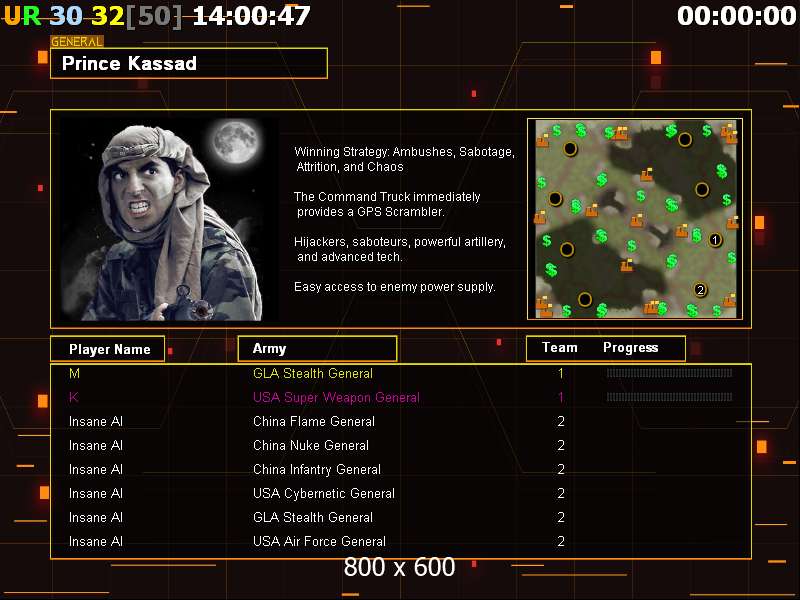Click the 14:00:47 clock readout
Screen dimensions: 800x600
pos(252,15)
